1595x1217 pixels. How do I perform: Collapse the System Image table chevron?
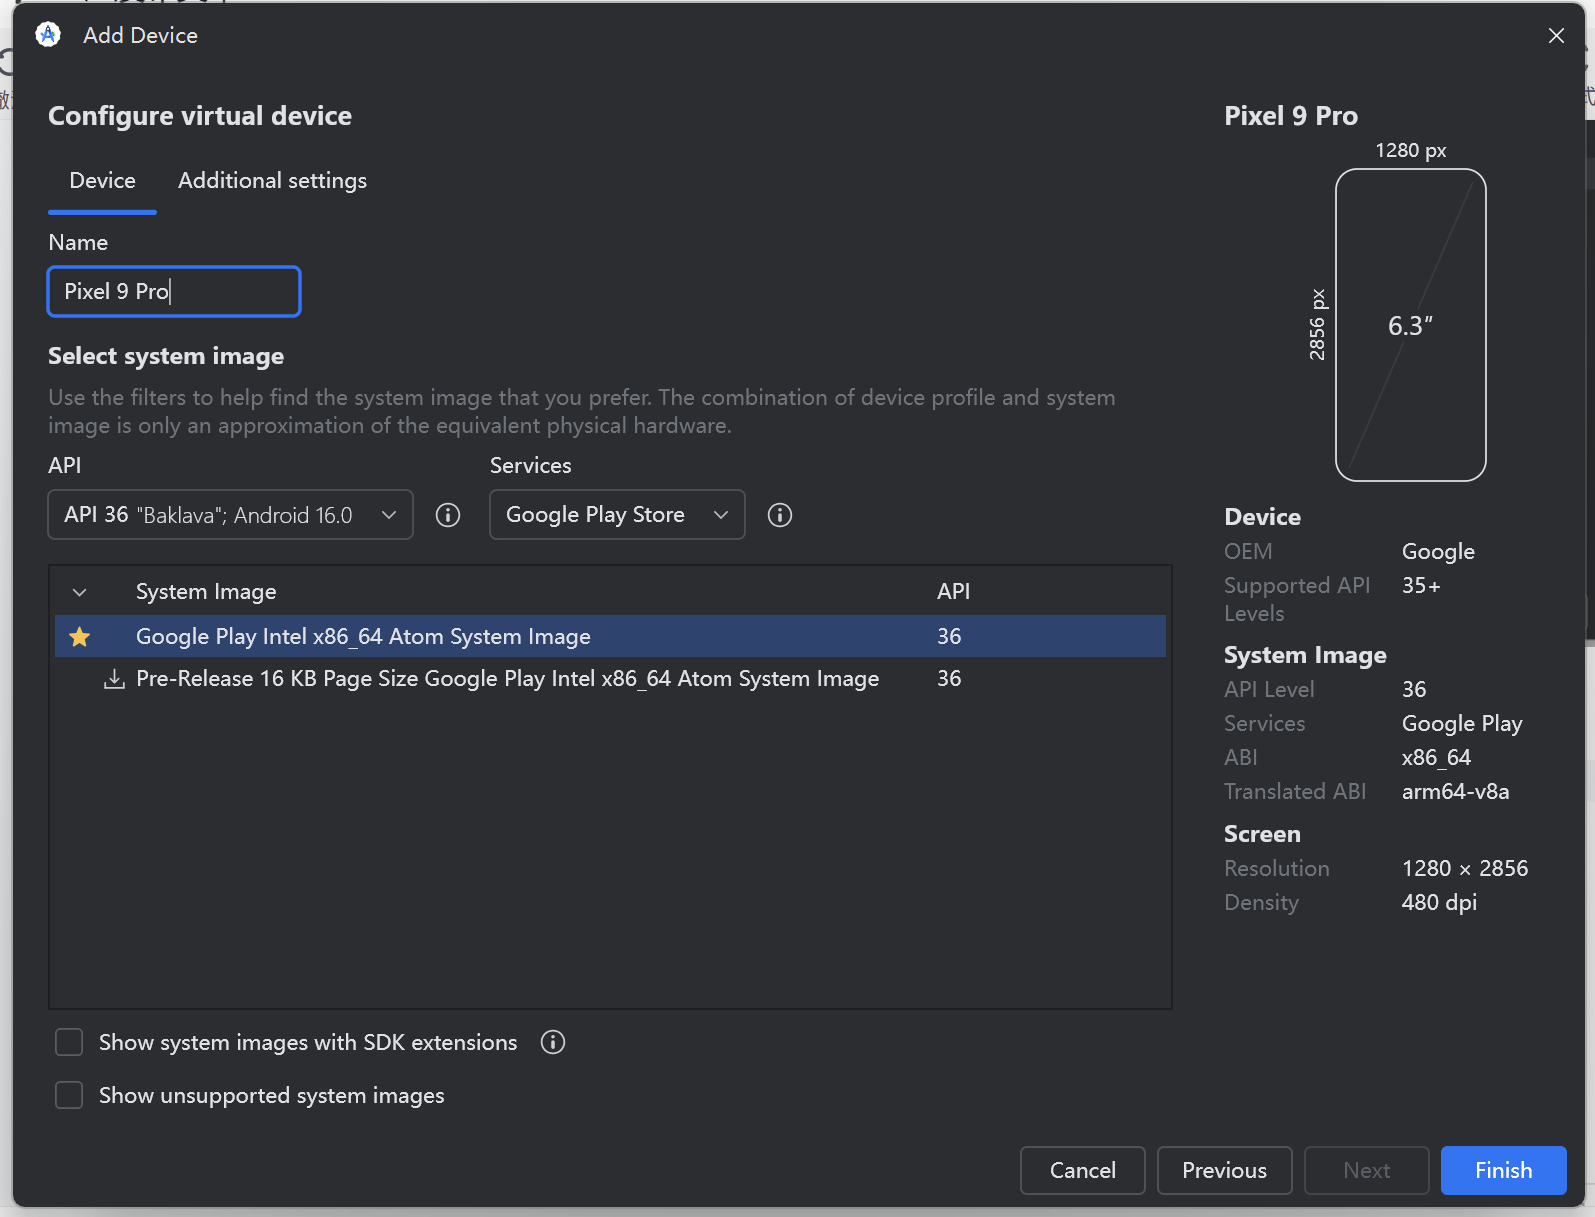pyautogui.click(x=80, y=592)
